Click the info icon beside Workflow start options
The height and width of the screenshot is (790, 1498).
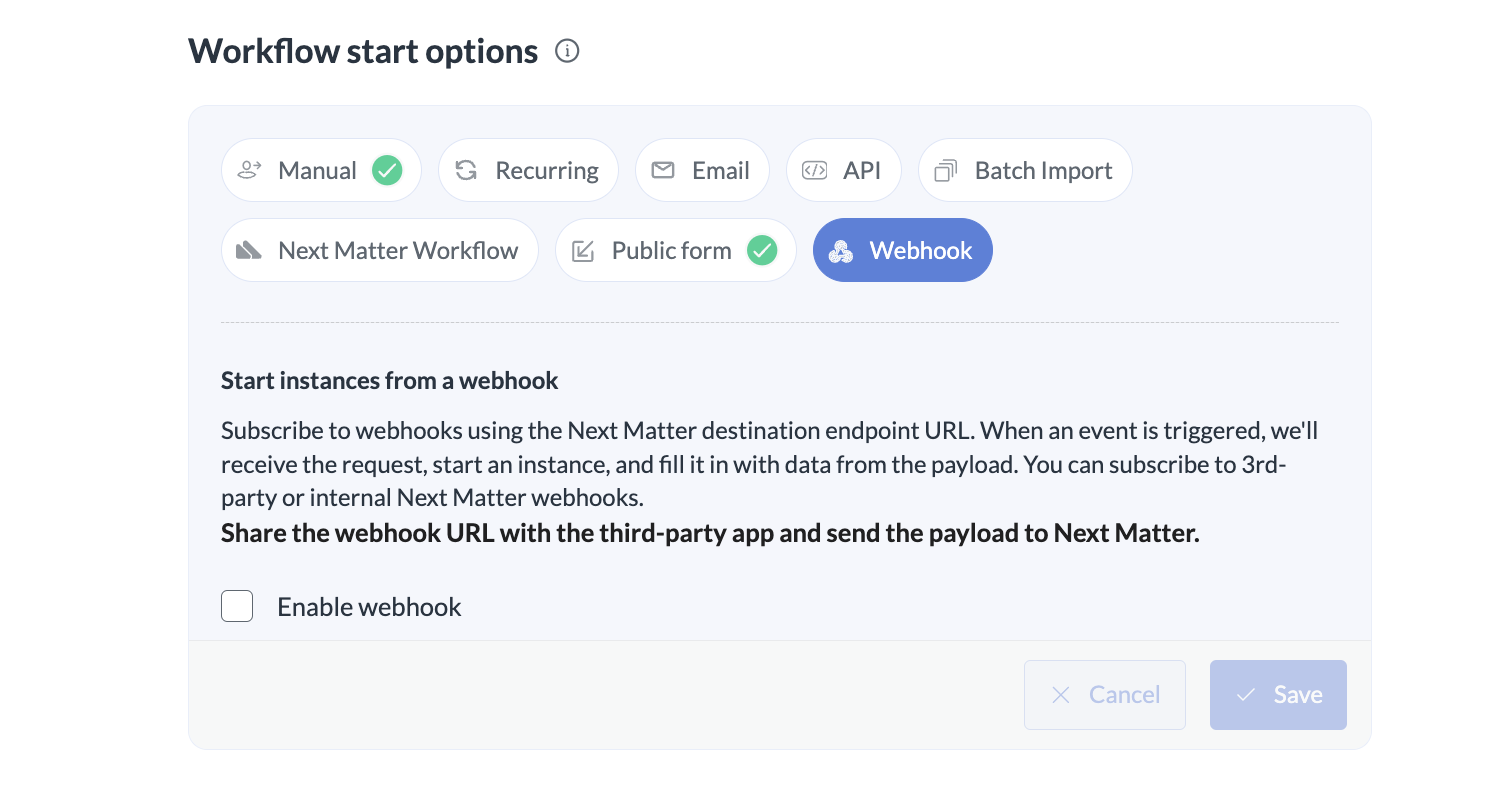pyautogui.click(x=567, y=51)
